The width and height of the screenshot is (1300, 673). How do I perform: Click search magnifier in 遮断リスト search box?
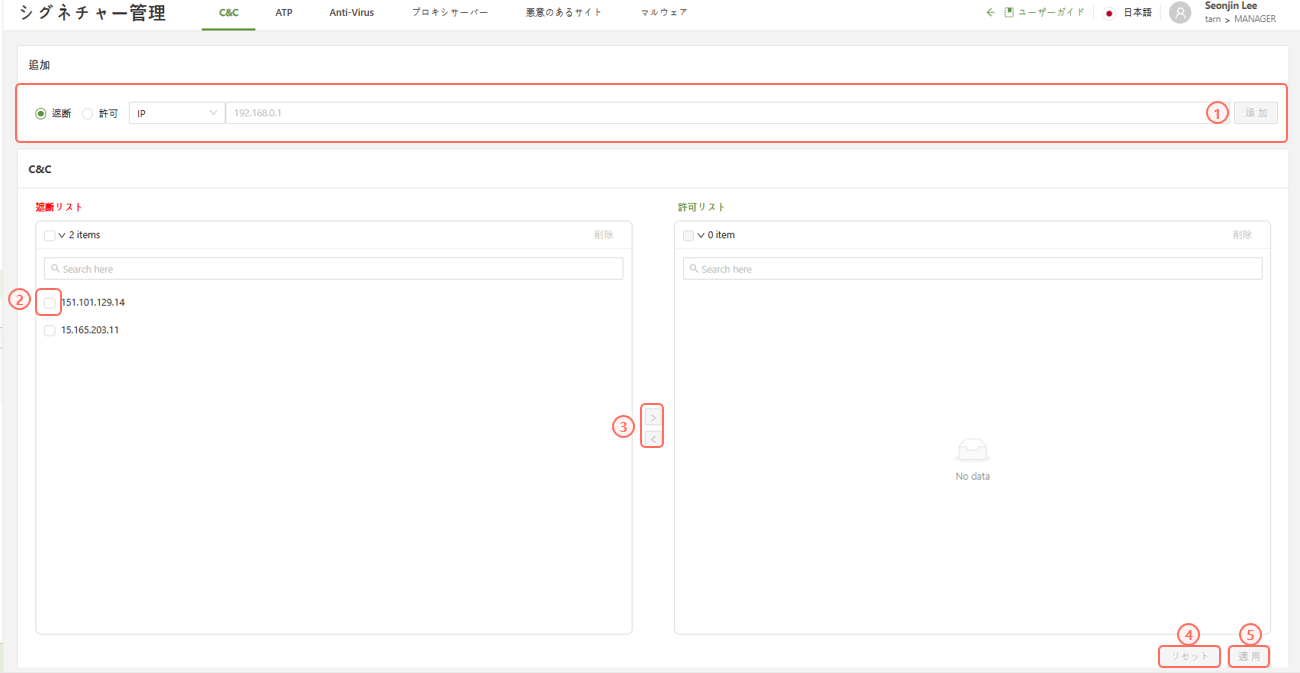click(56, 269)
